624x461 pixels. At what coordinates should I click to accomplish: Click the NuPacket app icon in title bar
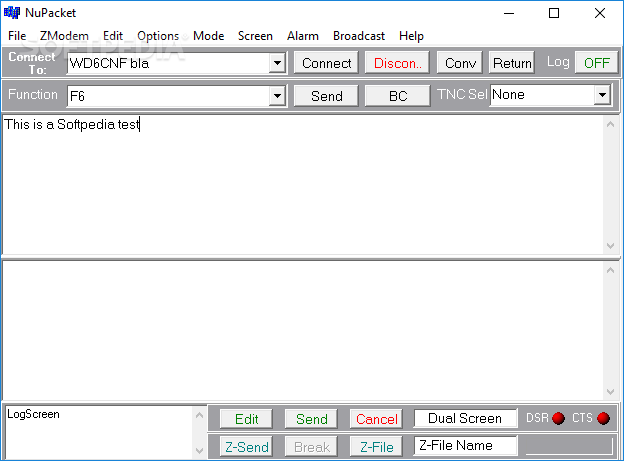(12, 13)
